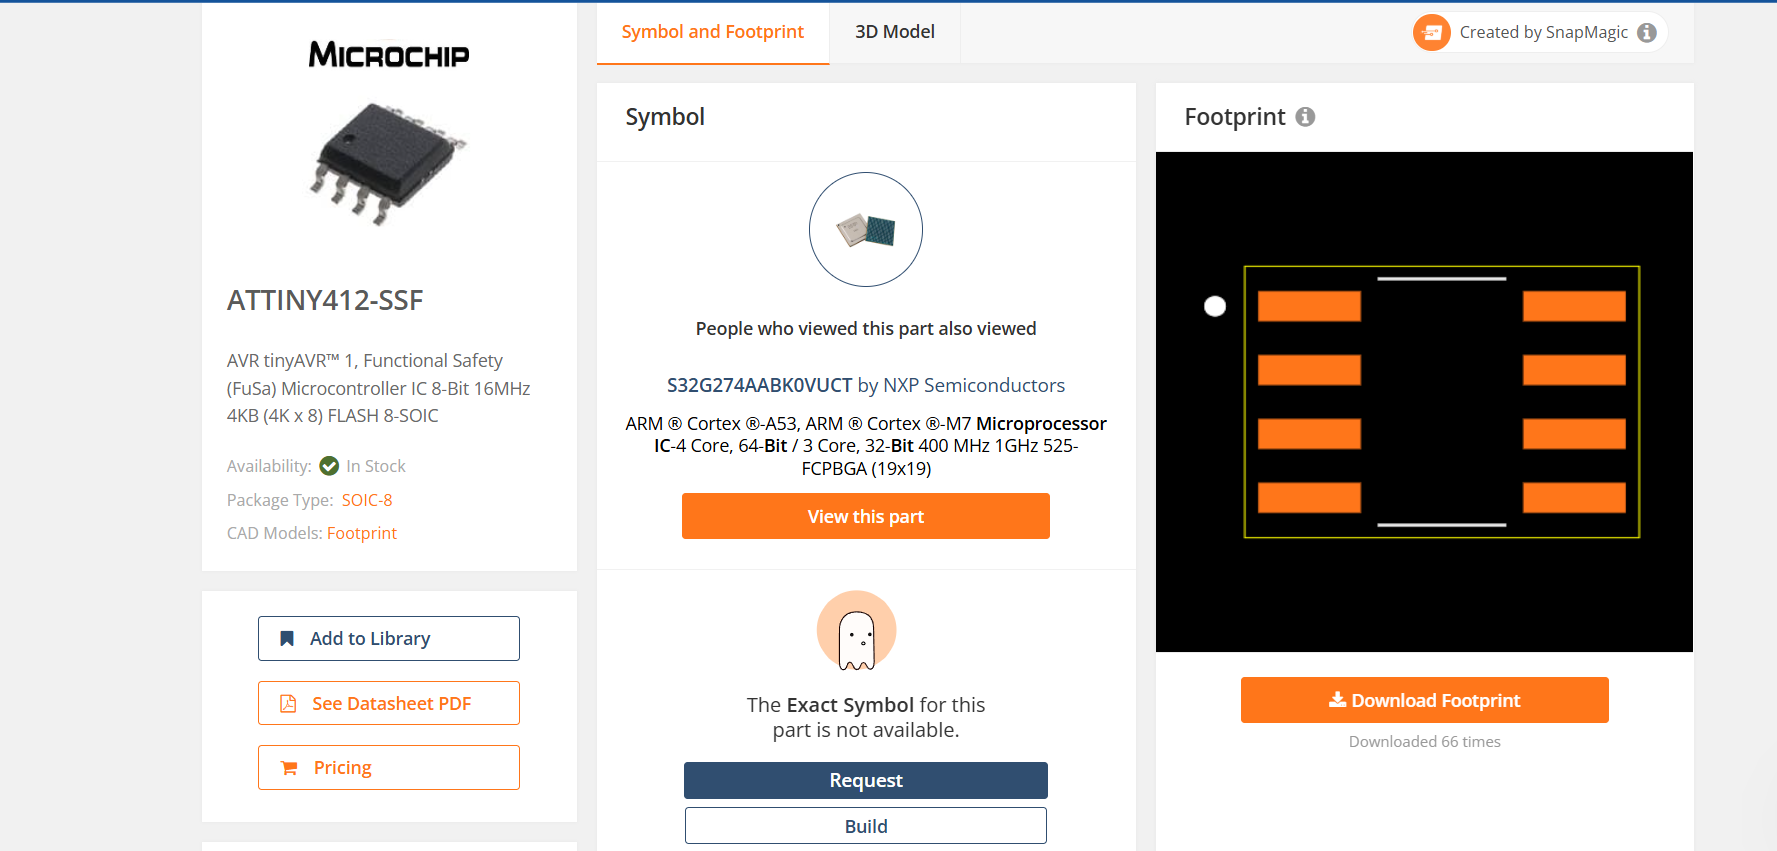
Task: Click the Created by SnapMagic label
Action: pyautogui.click(x=1544, y=33)
